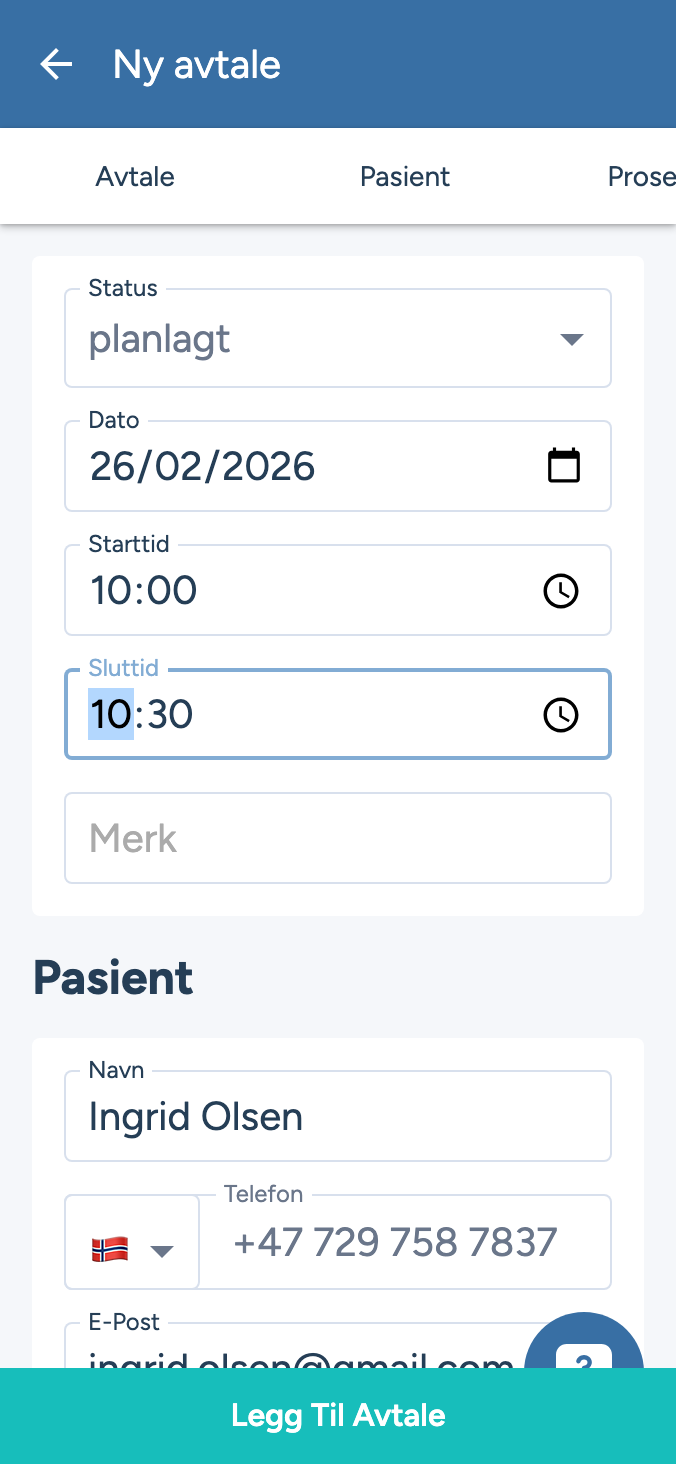Select the highlighted hour in Sluttid
This screenshot has width=676, height=1464.
click(x=111, y=715)
